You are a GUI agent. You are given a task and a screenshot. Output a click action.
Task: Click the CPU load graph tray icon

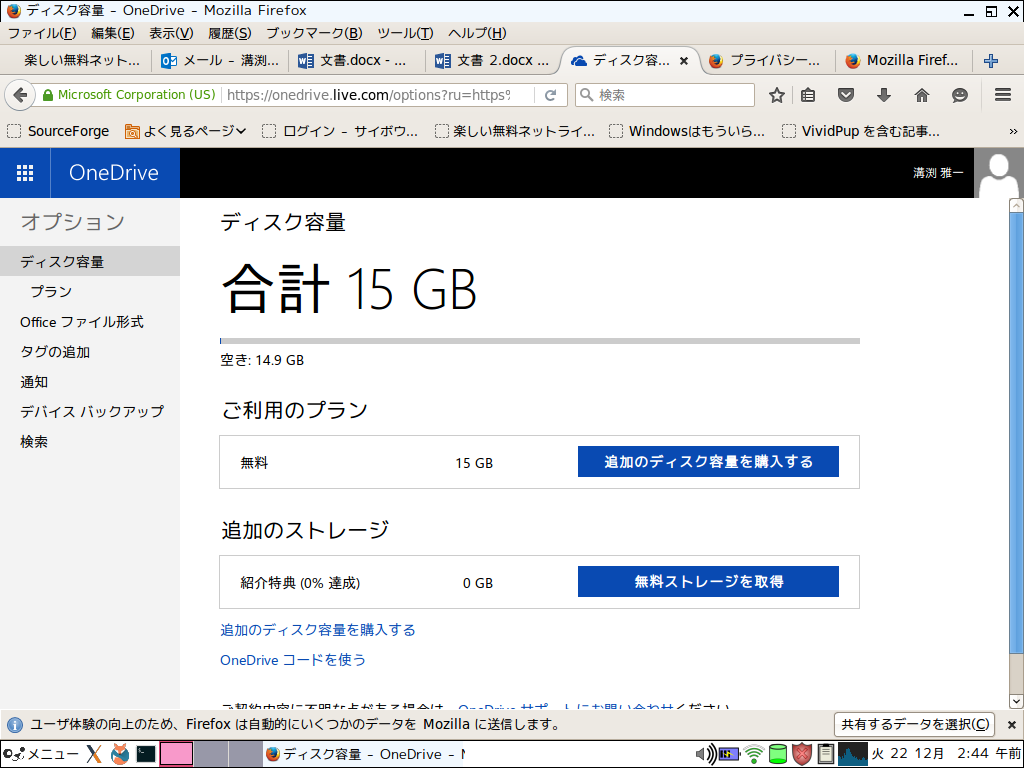pos(852,754)
